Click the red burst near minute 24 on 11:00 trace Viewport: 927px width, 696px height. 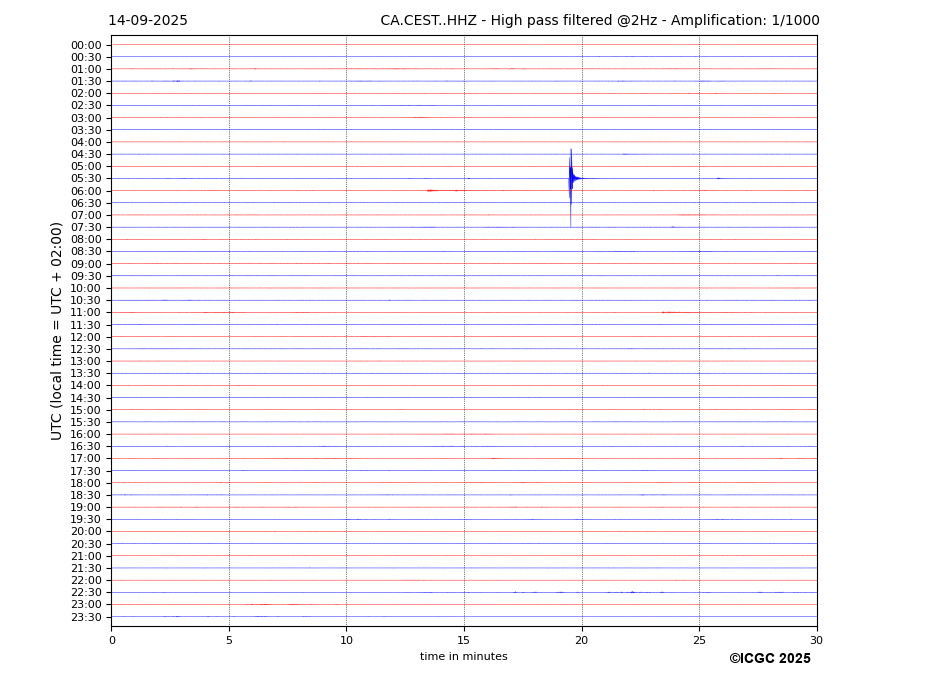tap(680, 312)
